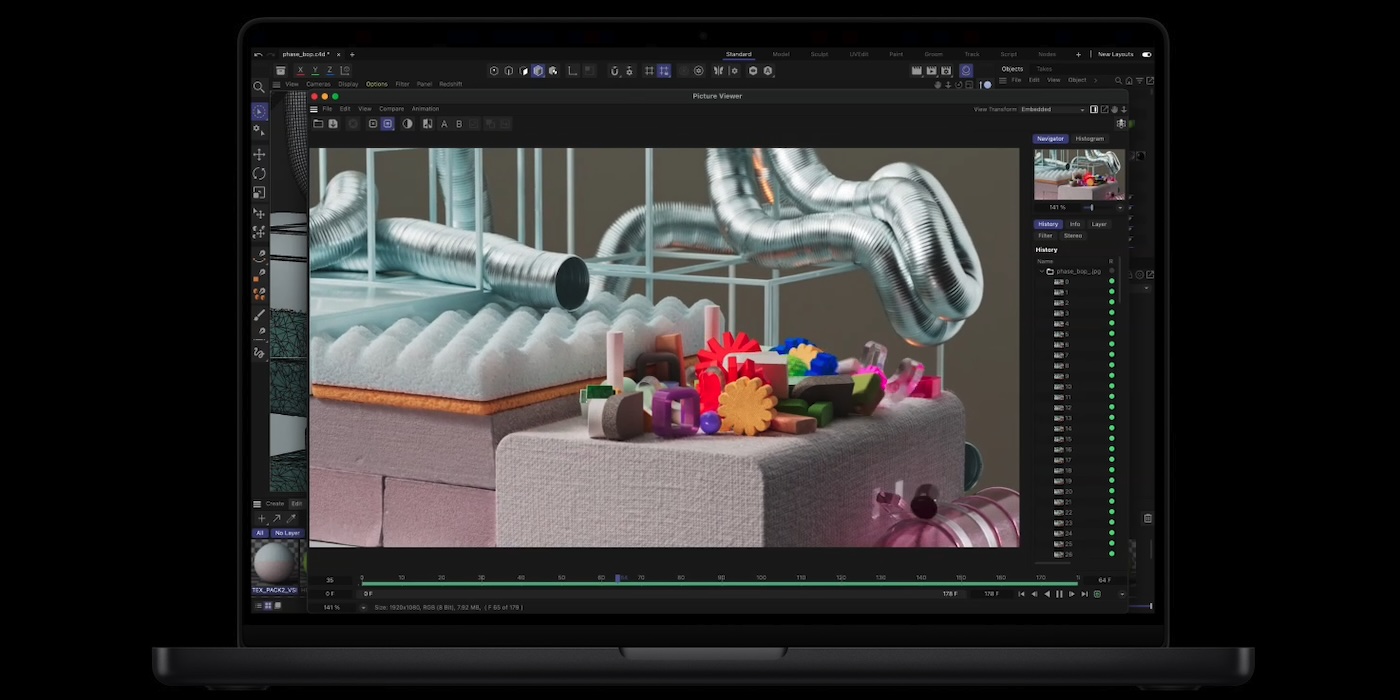Image resolution: width=1400 pixels, height=700 pixels.
Task: Click the Navigator zoom slider next to 141%
Action: click(x=1092, y=208)
